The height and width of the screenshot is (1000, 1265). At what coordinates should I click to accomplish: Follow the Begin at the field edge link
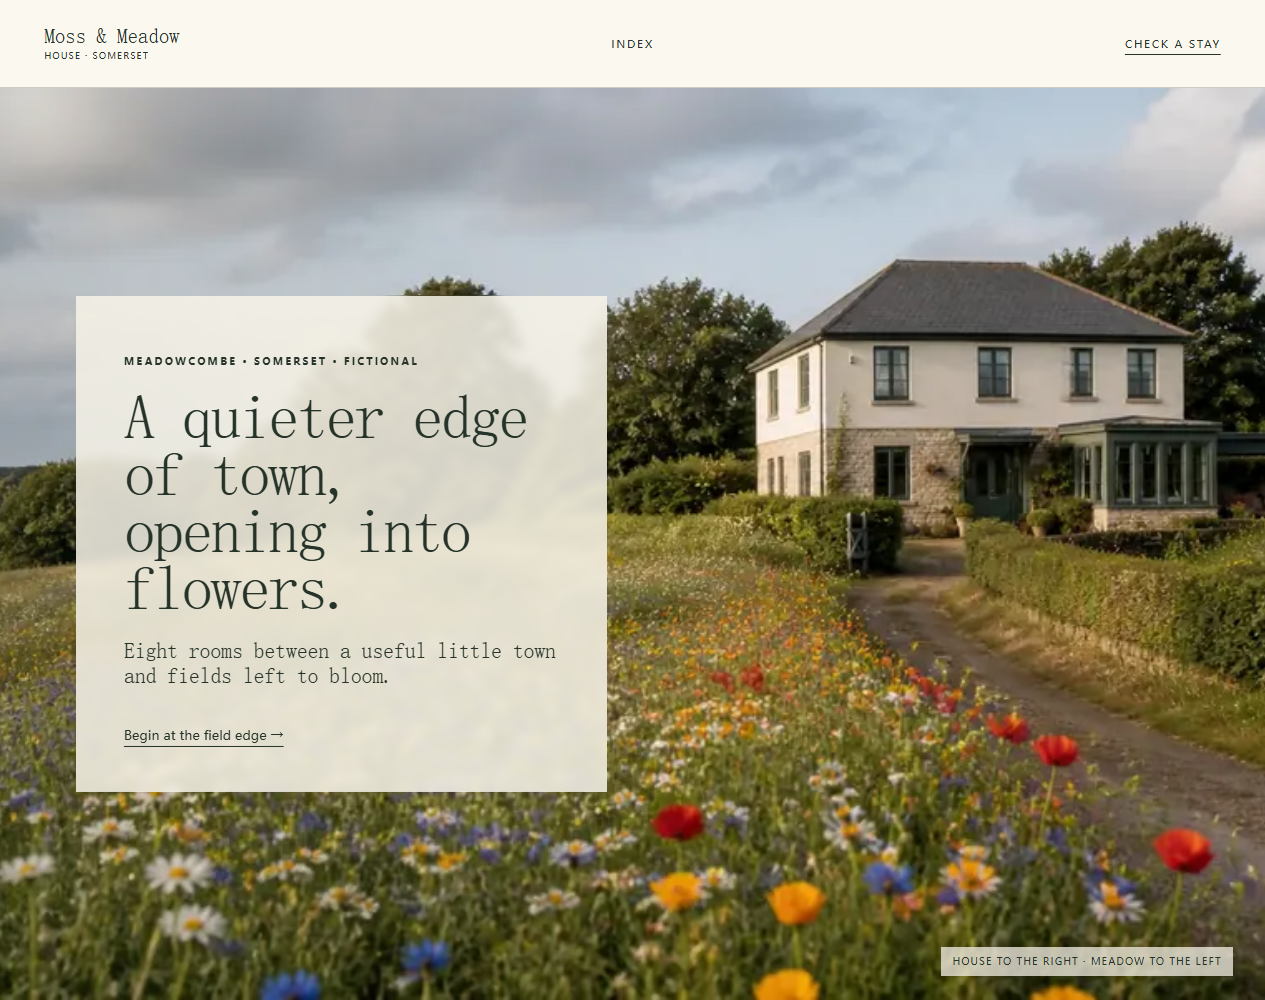coord(204,736)
